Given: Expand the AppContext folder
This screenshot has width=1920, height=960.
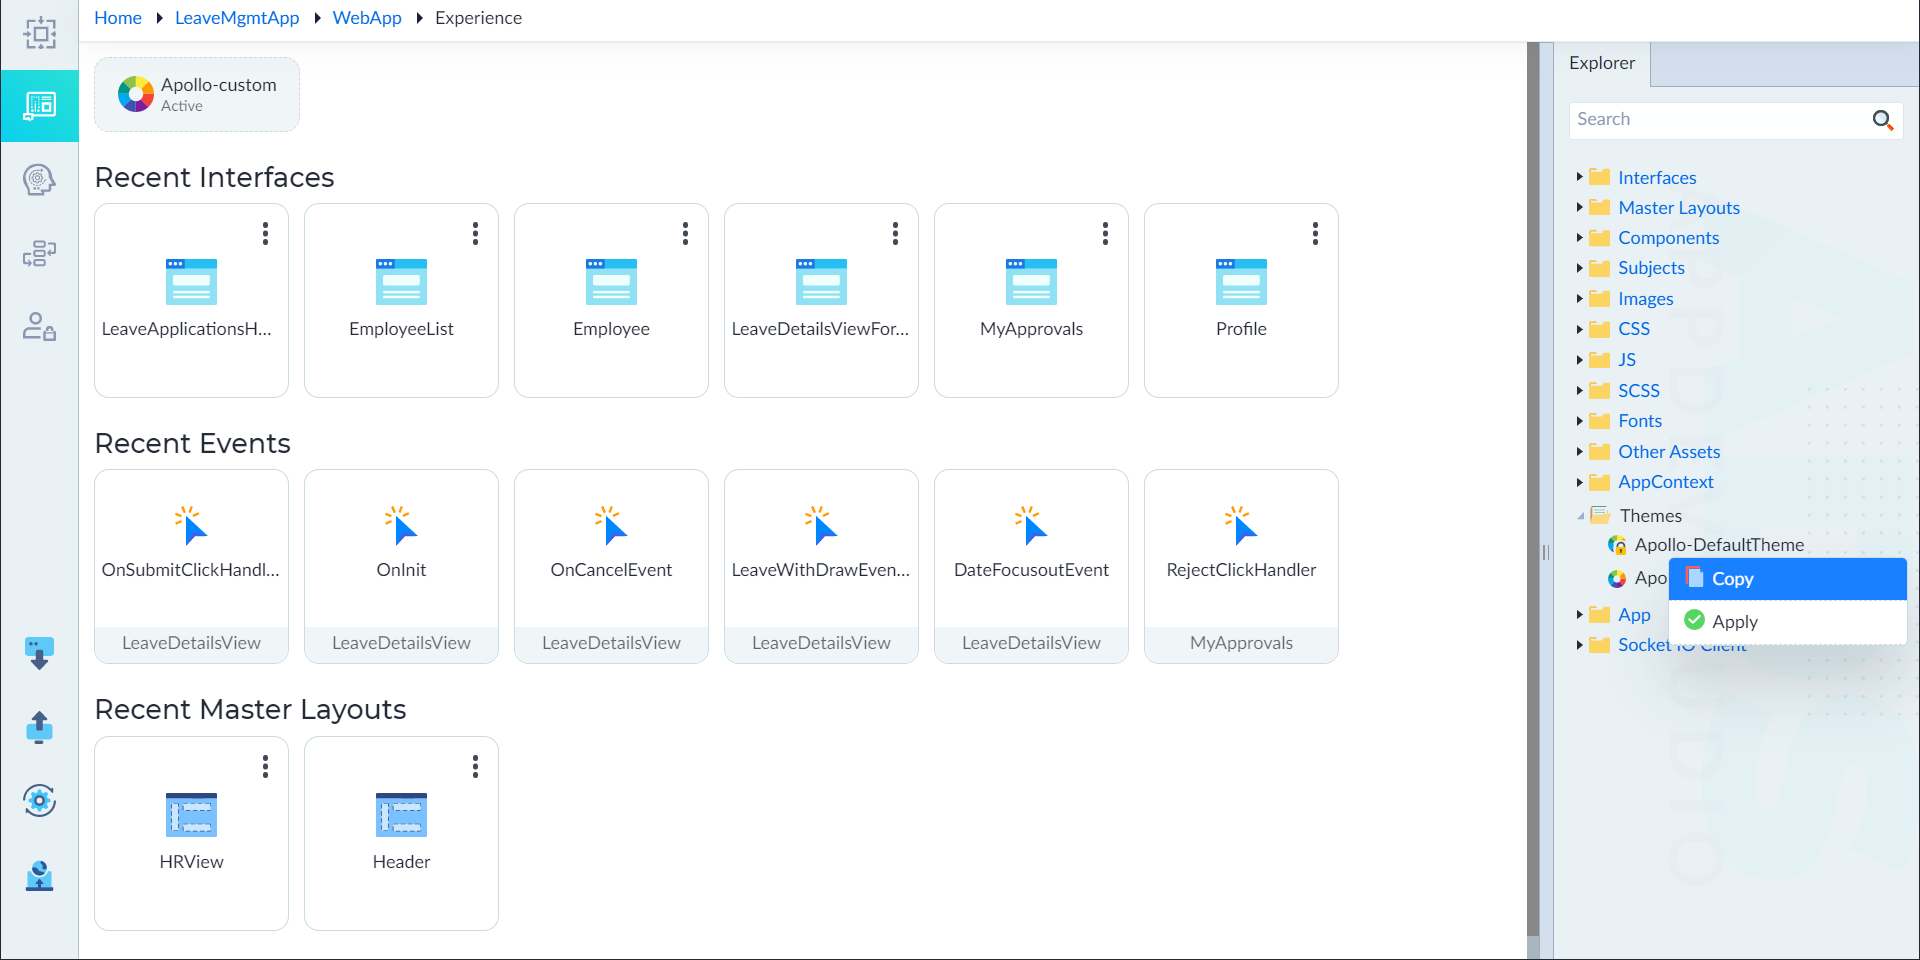Looking at the screenshot, I should coord(1579,482).
